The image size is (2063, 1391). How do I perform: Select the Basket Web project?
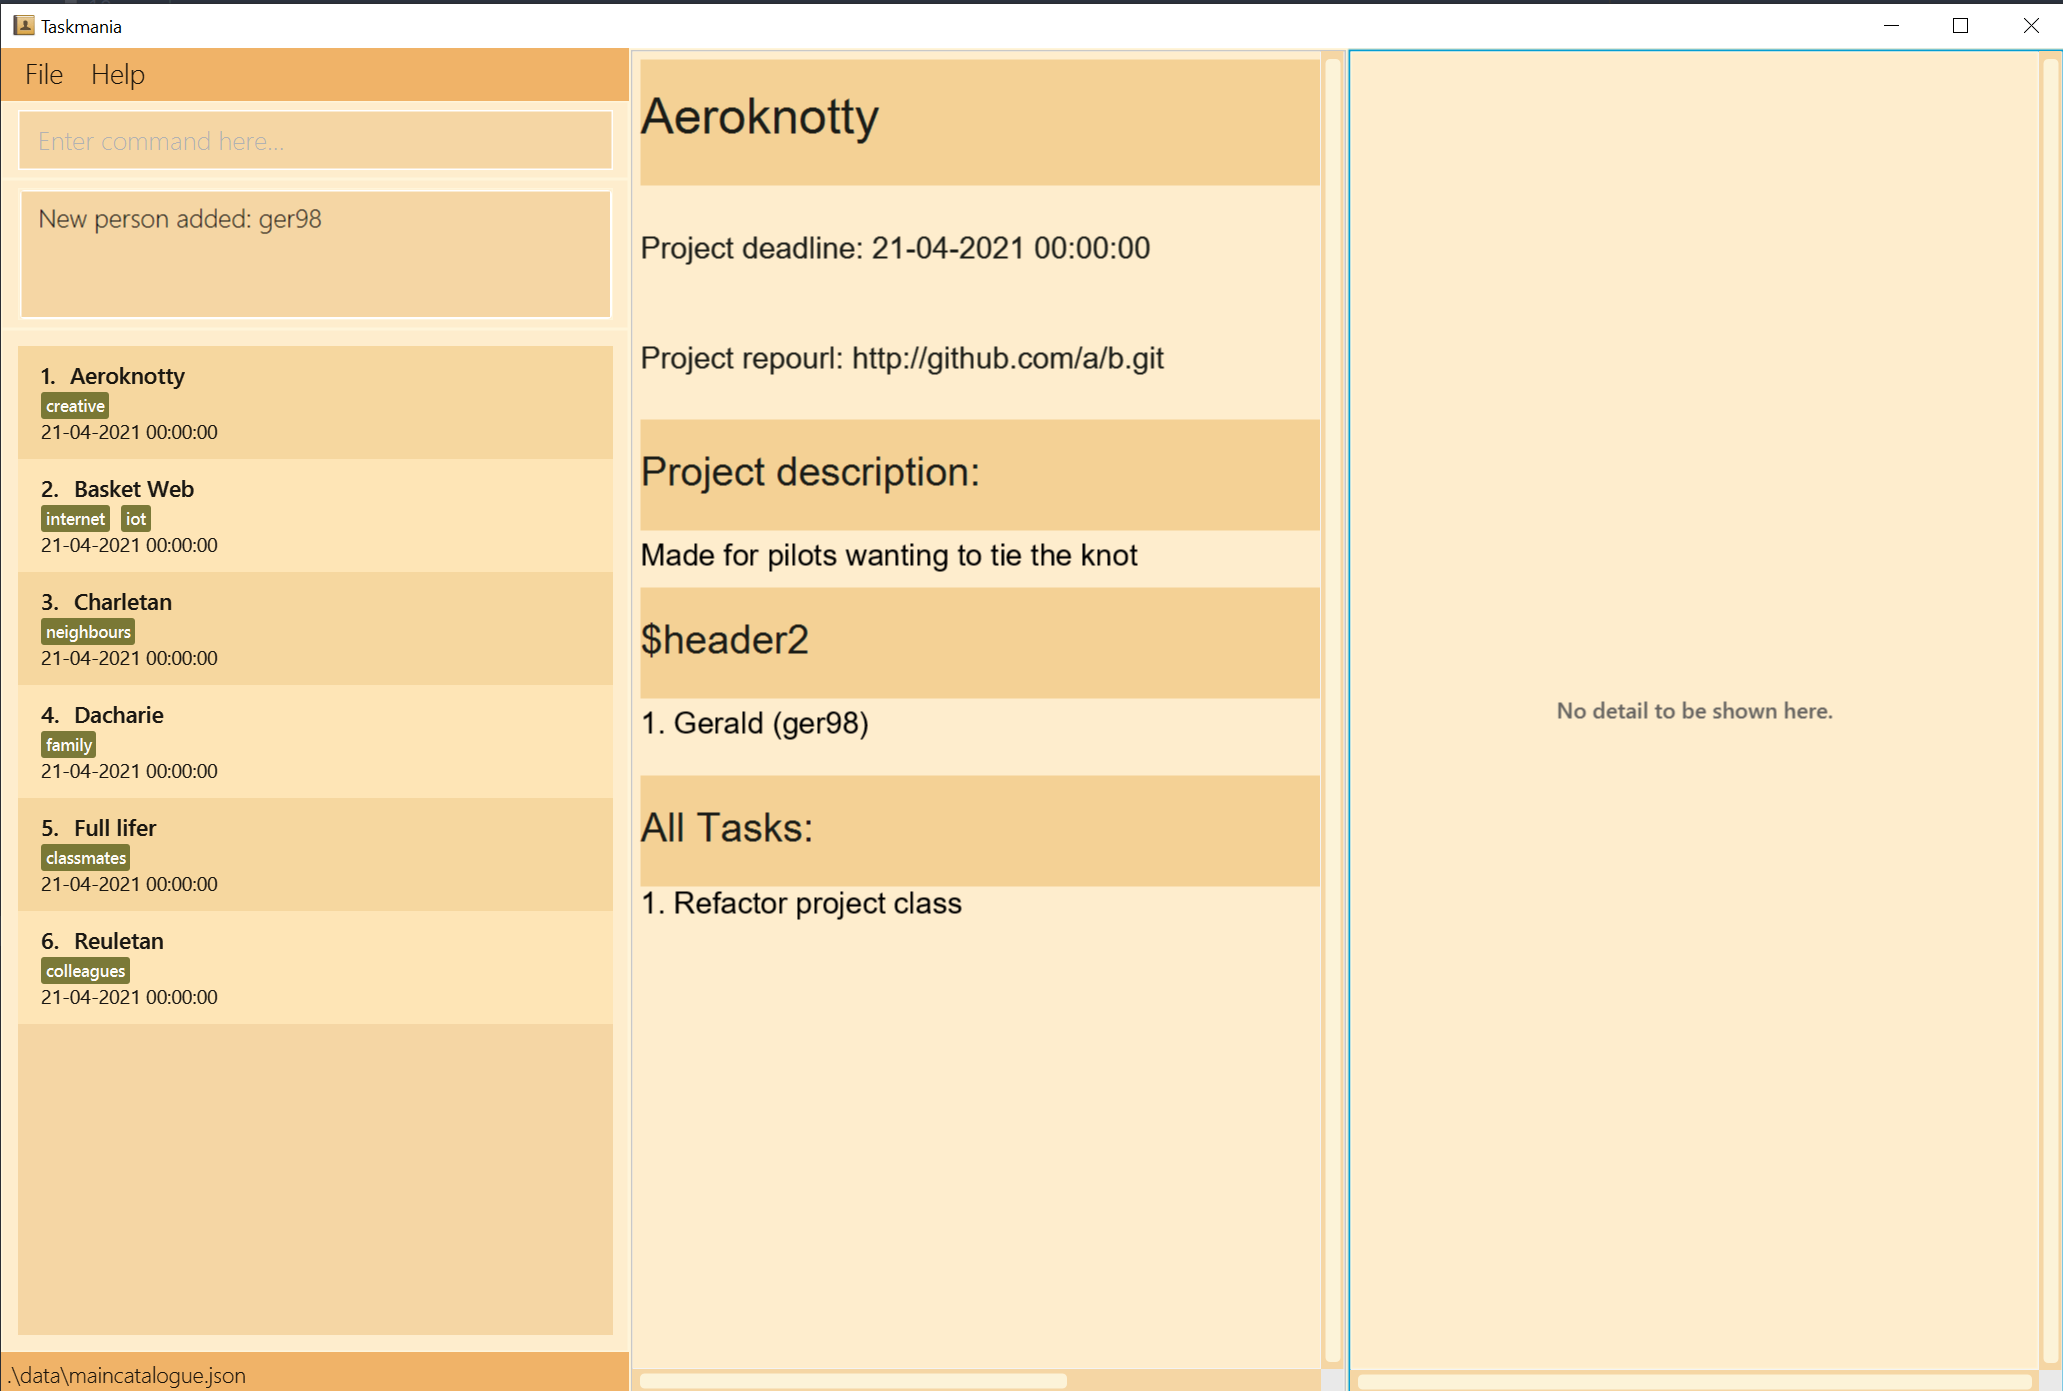click(x=315, y=516)
